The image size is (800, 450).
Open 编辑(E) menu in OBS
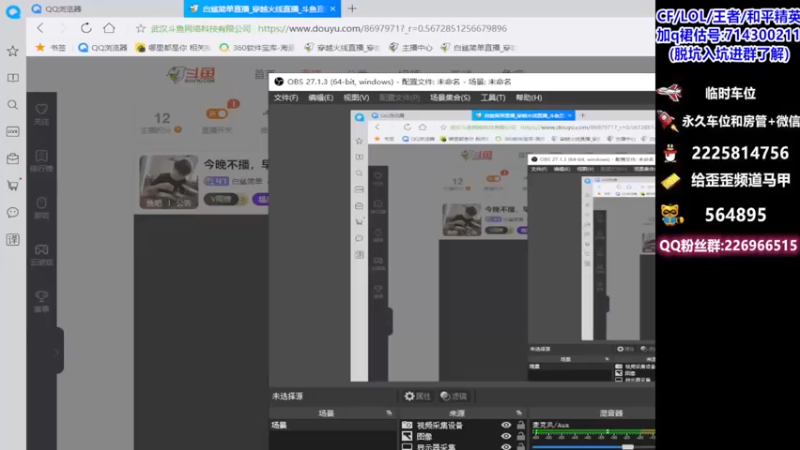(x=320, y=97)
